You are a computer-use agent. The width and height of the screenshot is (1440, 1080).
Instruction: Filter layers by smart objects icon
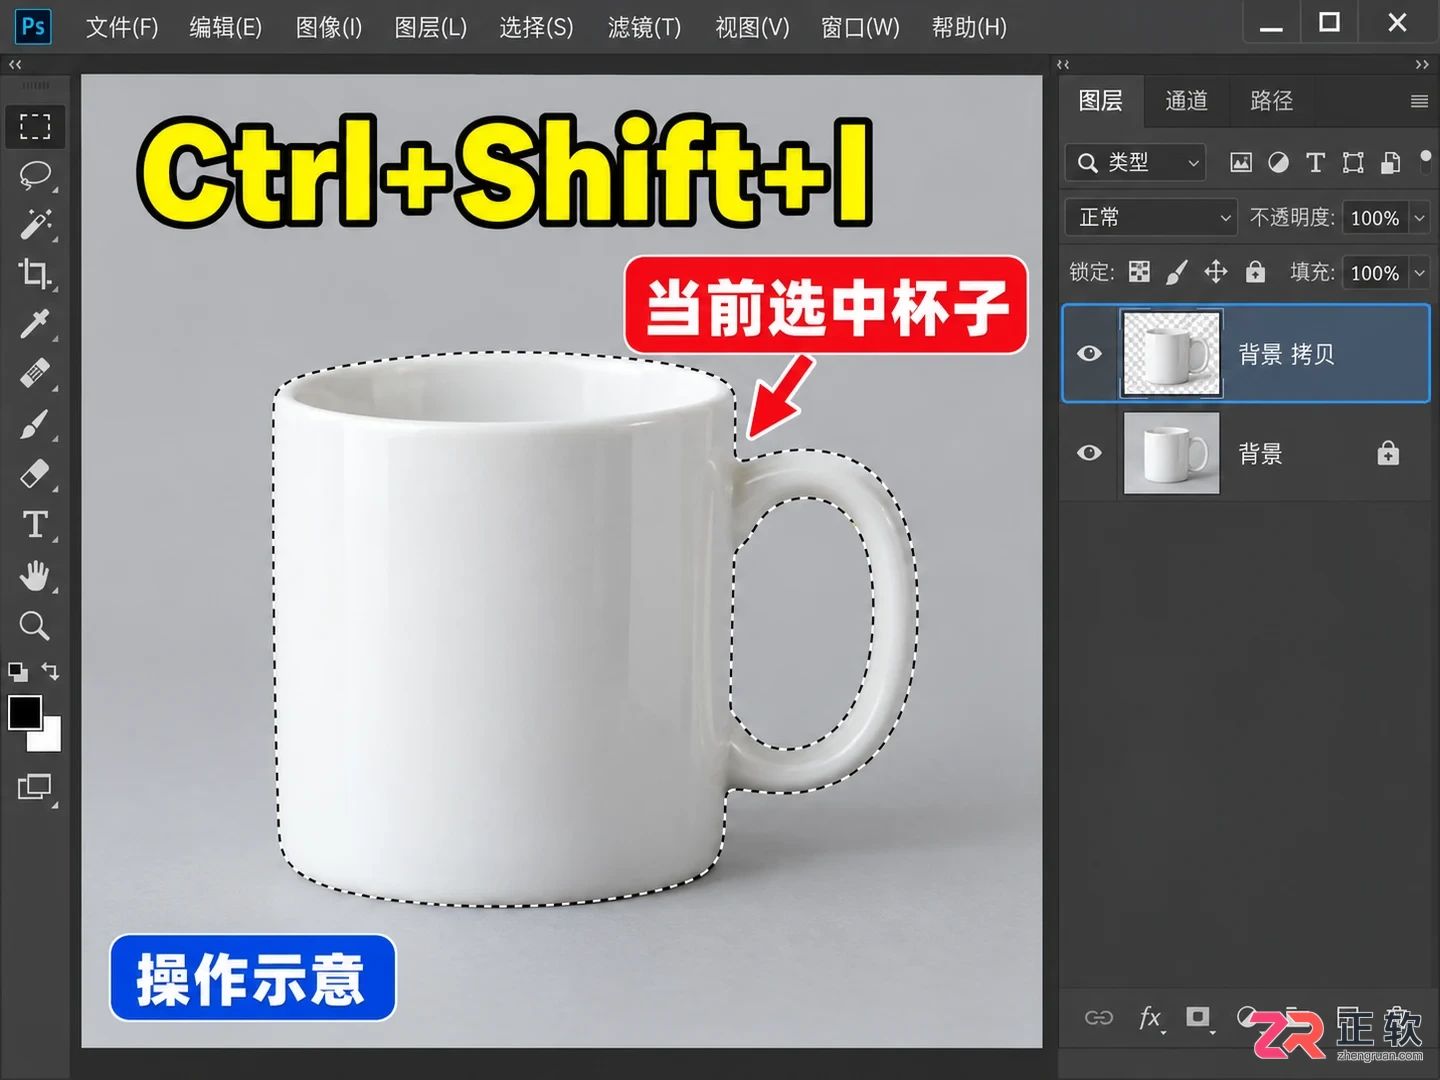(x=1390, y=162)
